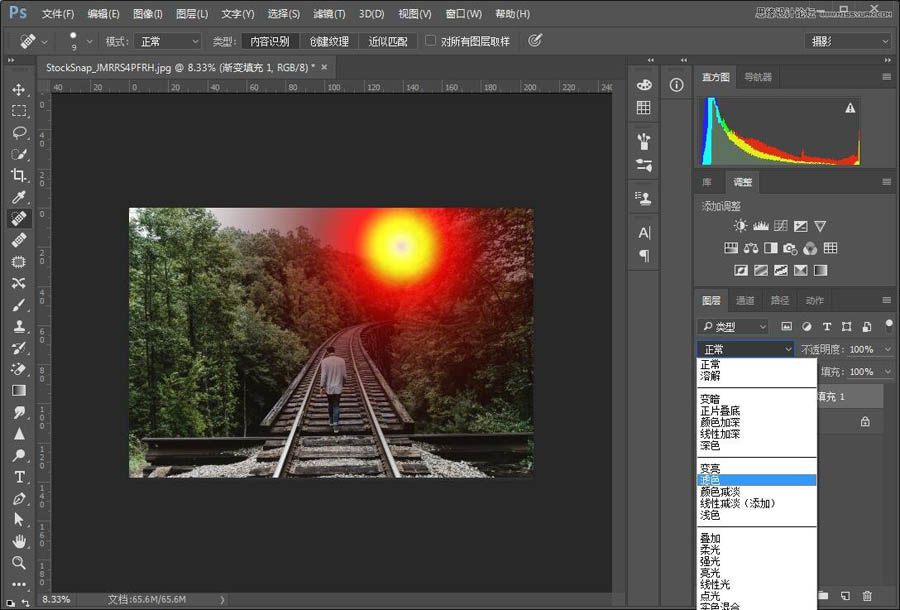Select the Gradient tool in toolbar

click(x=19, y=391)
